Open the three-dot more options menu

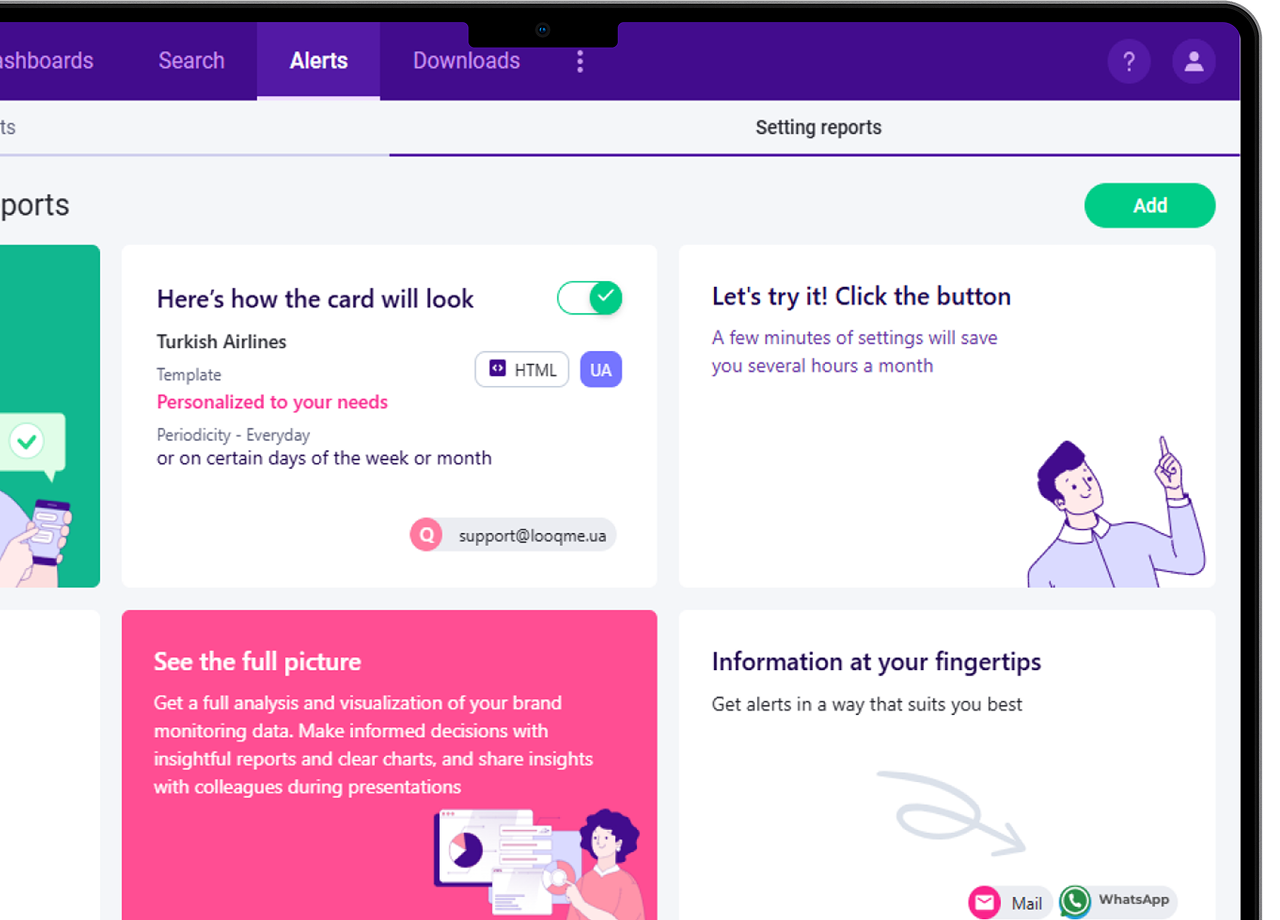[580, 62]
